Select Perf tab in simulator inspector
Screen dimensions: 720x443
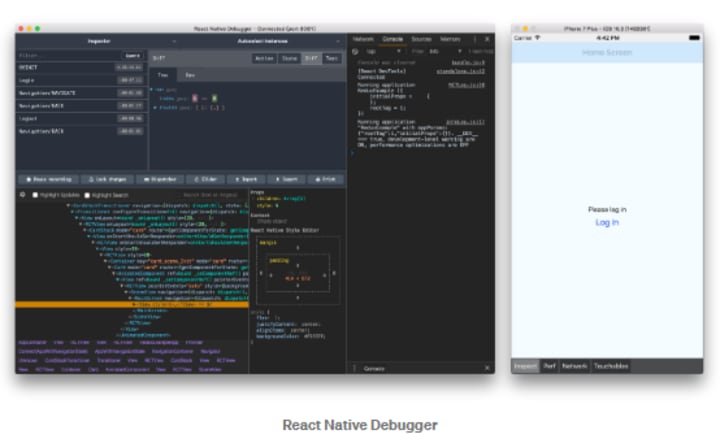(x=550, y=366)
